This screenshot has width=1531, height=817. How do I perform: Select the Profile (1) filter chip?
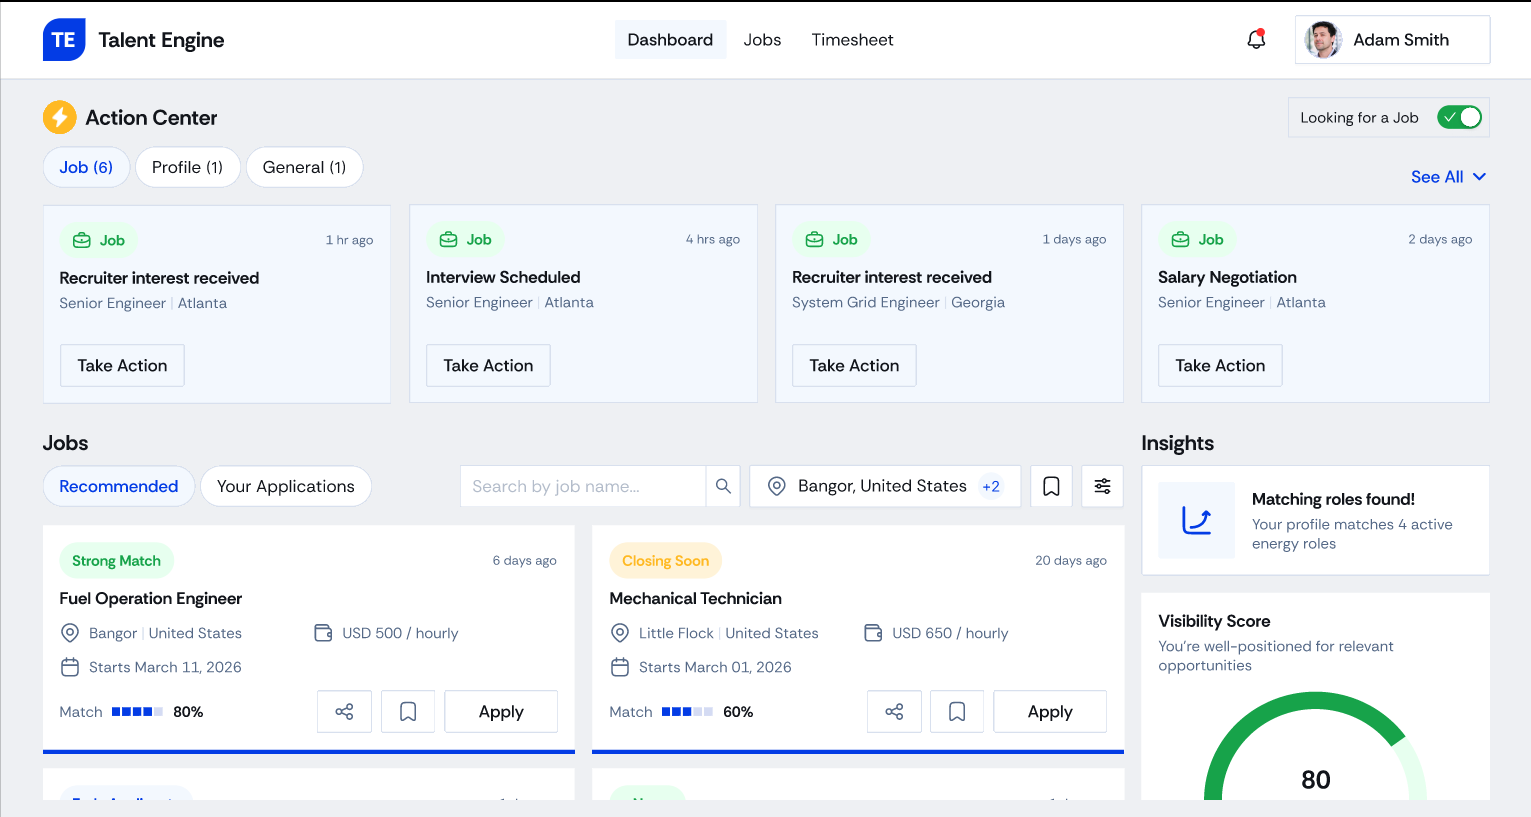(x=187, y=167)
